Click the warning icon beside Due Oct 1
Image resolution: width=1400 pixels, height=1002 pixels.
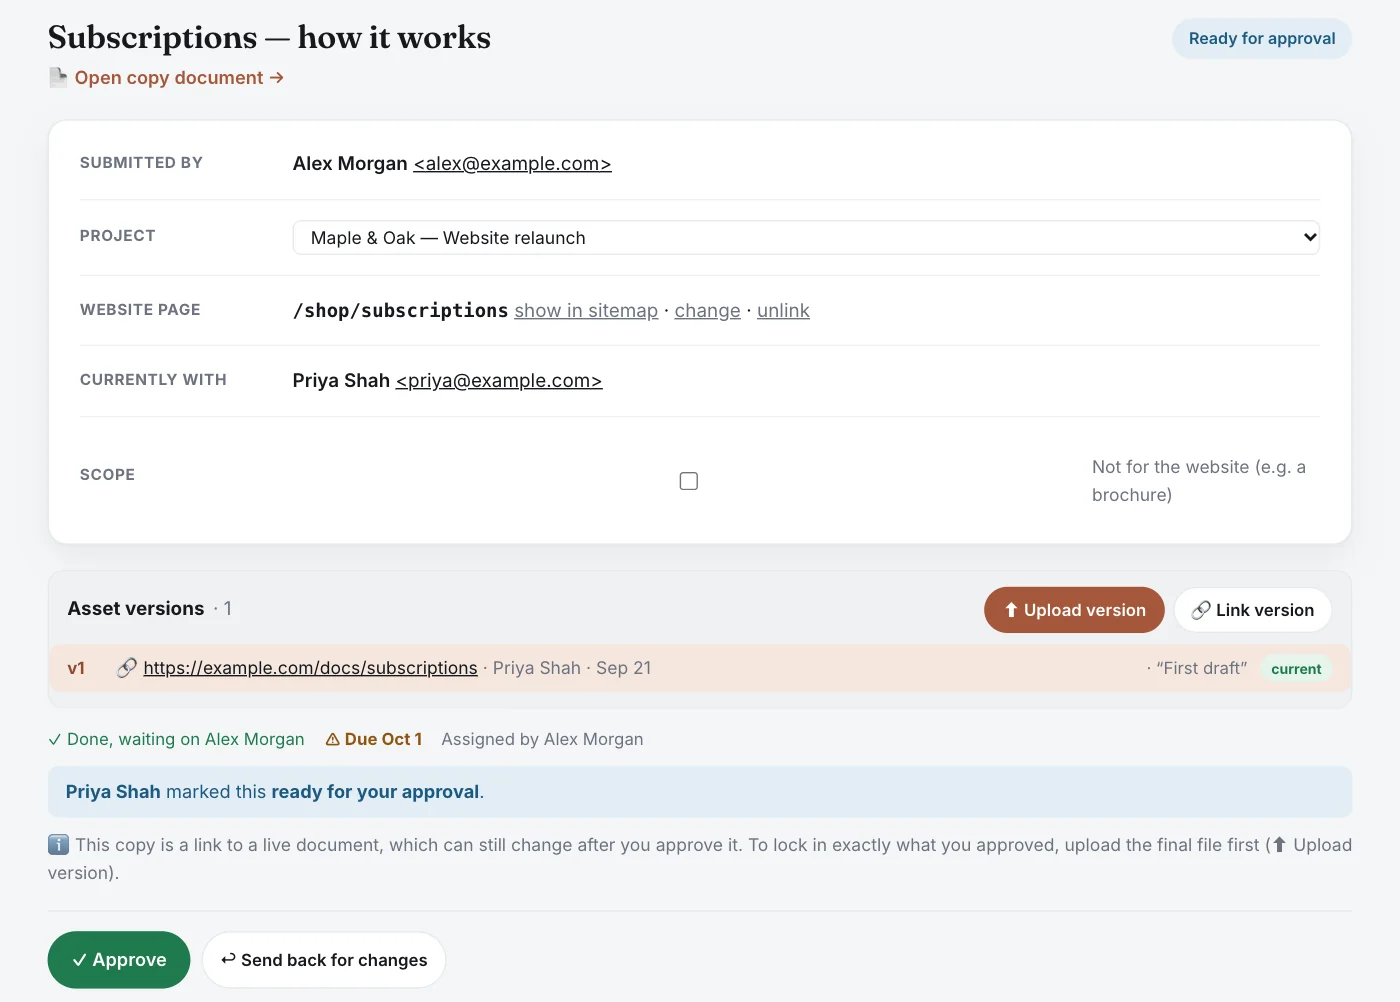click(x=332, y=740)
